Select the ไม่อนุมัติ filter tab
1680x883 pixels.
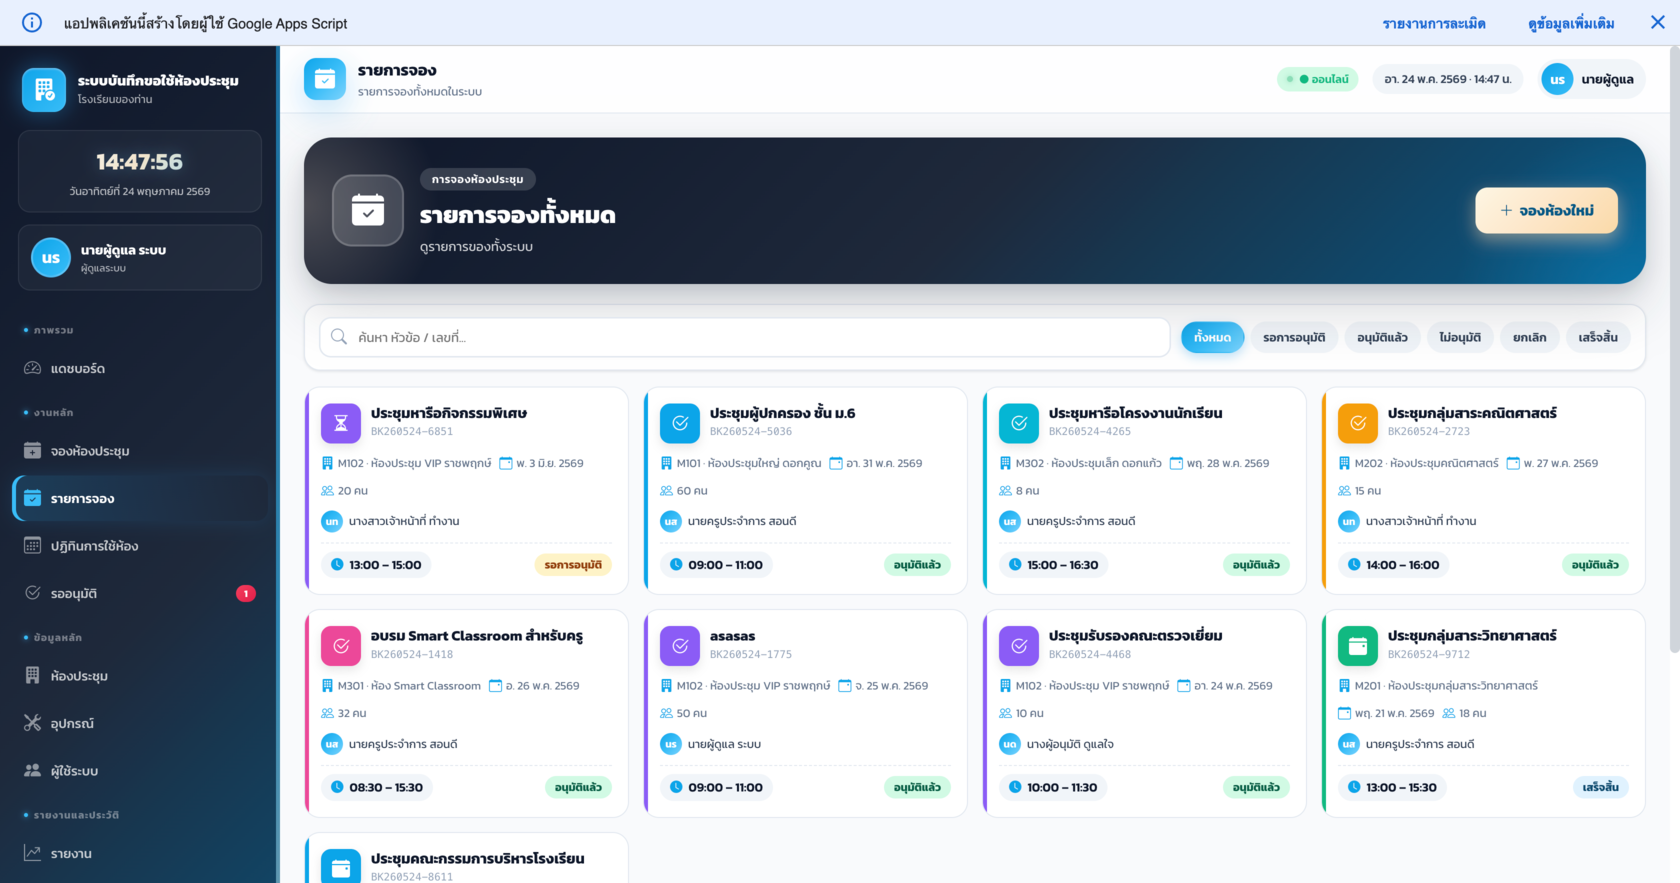point(1460,337)
